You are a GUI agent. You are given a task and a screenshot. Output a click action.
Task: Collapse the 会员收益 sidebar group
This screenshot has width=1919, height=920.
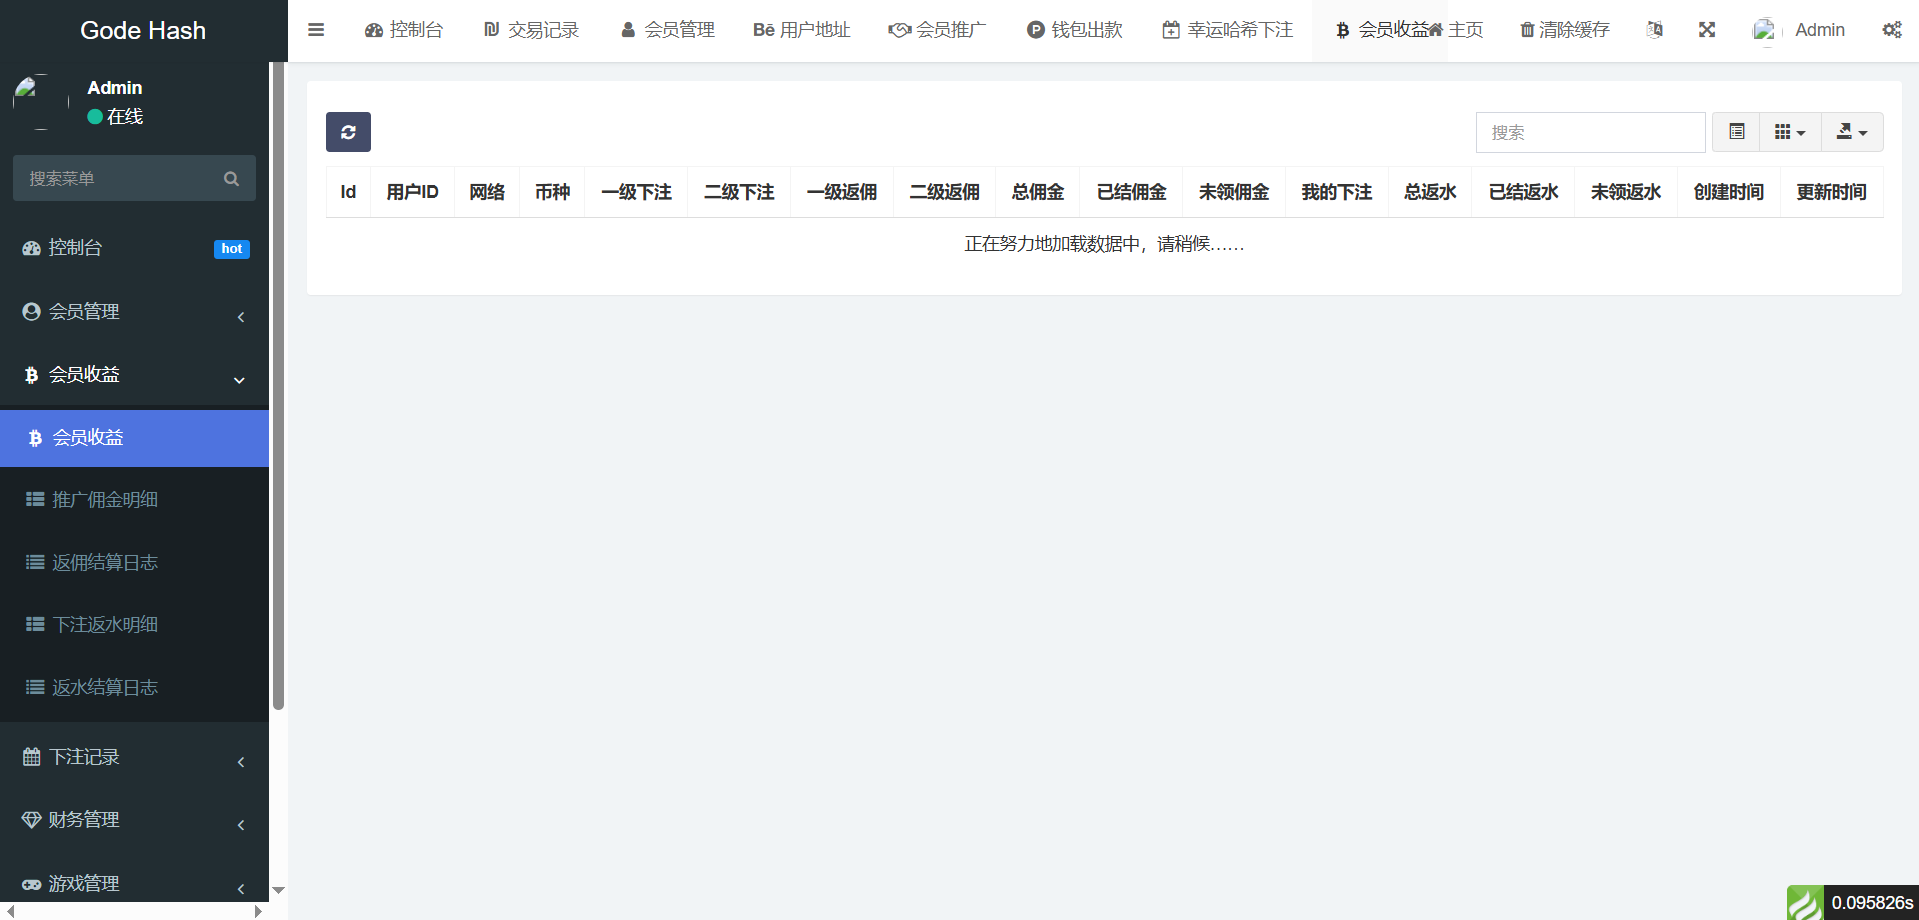point(134,375)
